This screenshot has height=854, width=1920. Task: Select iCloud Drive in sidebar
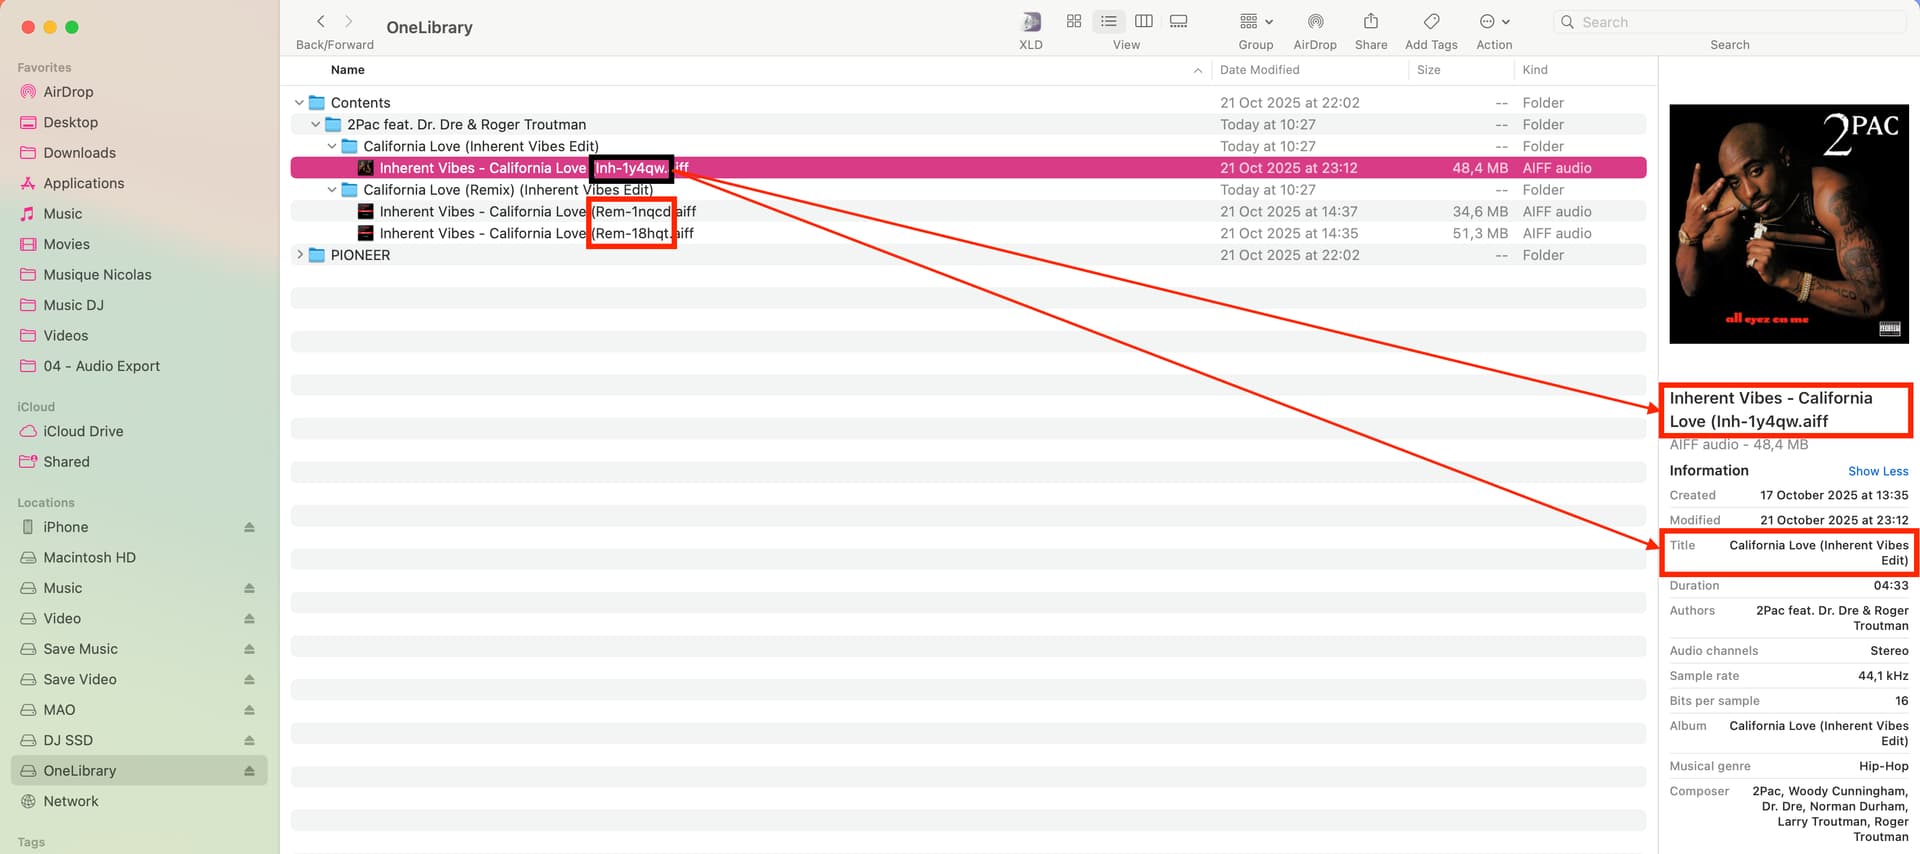(x=83, y=431)
